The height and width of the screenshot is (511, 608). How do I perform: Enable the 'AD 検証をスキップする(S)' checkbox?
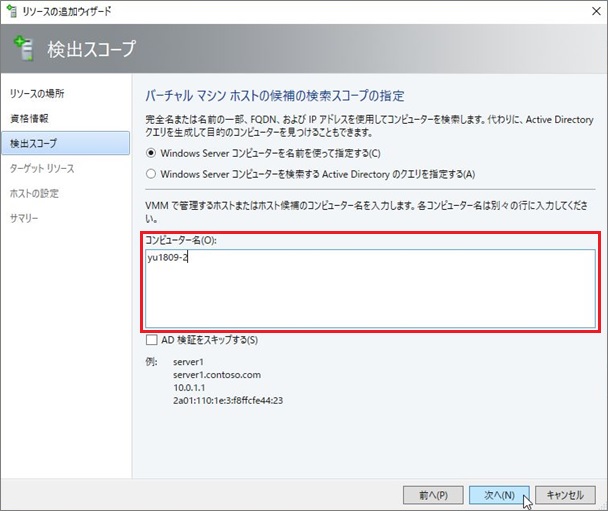tap(151, 340)
